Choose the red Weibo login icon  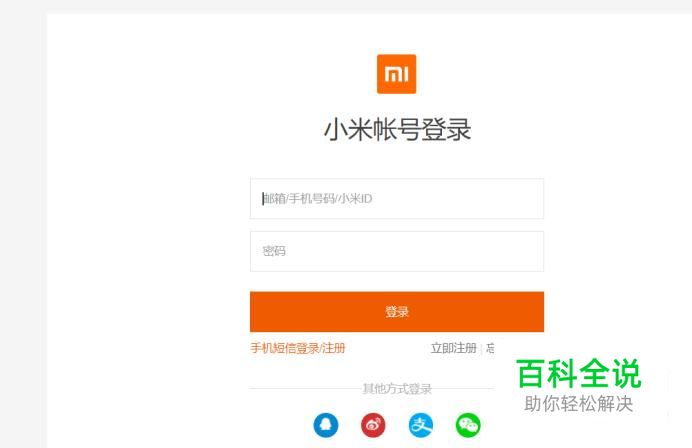(373, 425)
